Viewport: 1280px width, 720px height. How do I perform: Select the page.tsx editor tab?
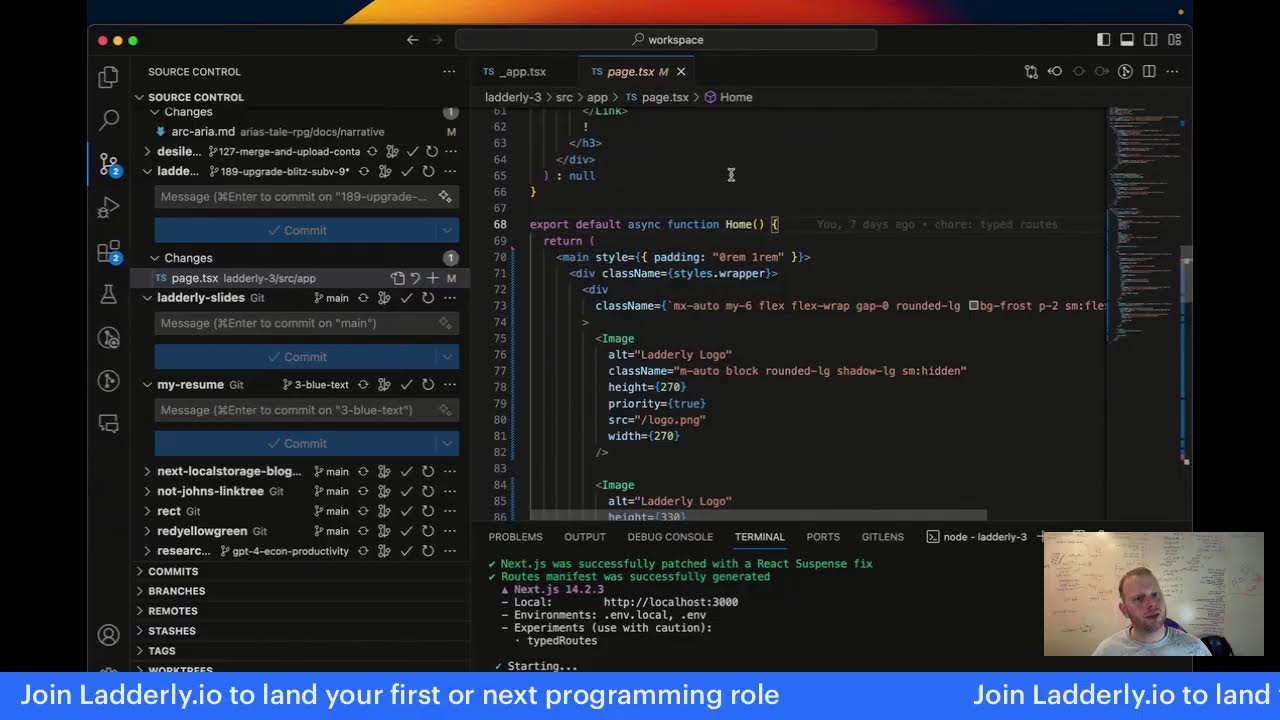pyautogui.click(x=629, y=72)
